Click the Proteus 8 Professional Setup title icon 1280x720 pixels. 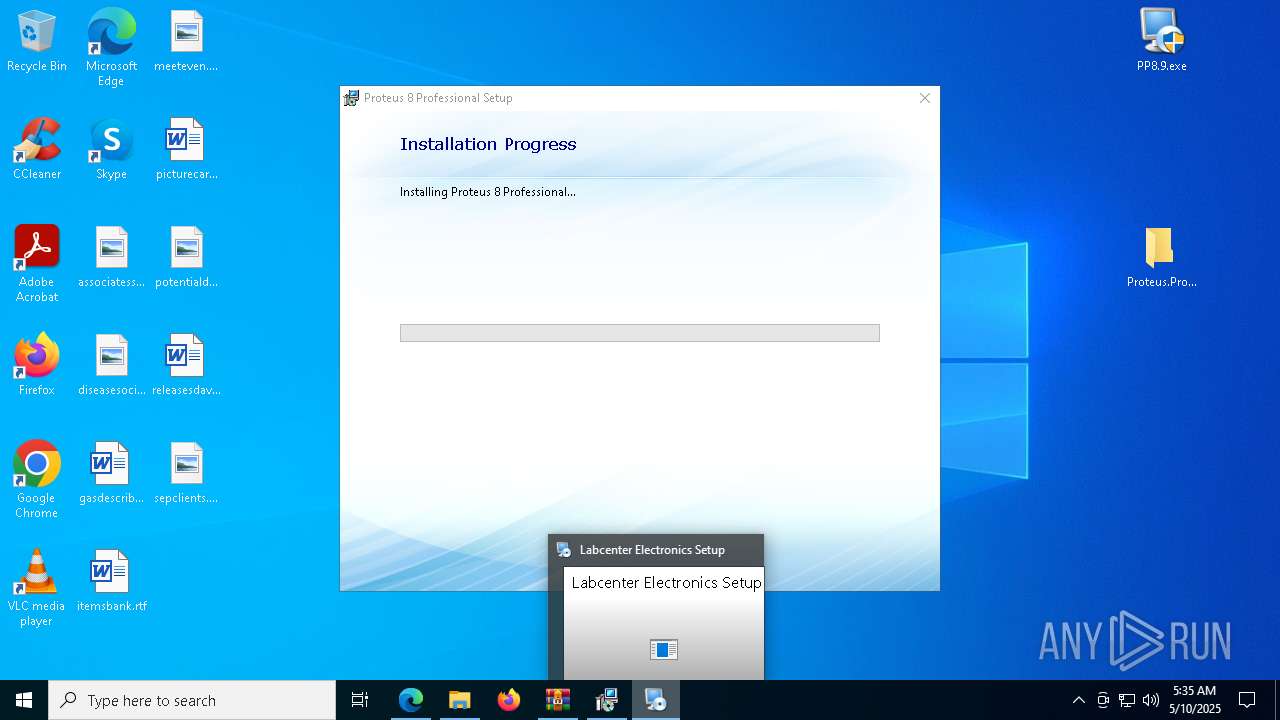click(x=352, y=98)
